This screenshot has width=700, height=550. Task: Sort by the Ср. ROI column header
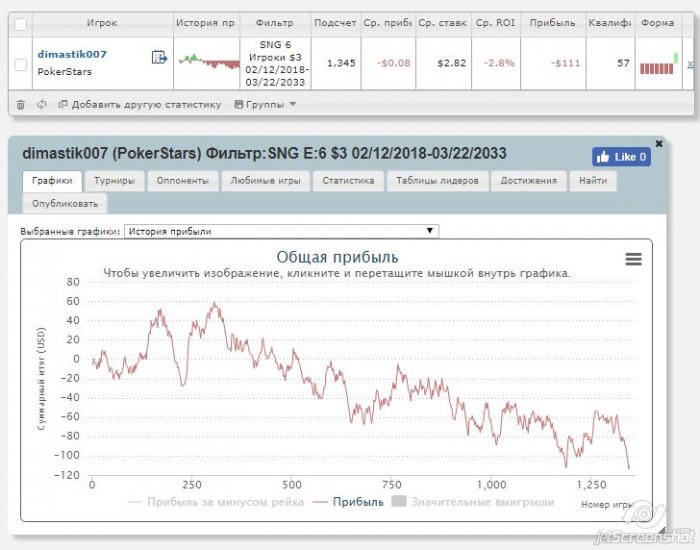(496, 23)
